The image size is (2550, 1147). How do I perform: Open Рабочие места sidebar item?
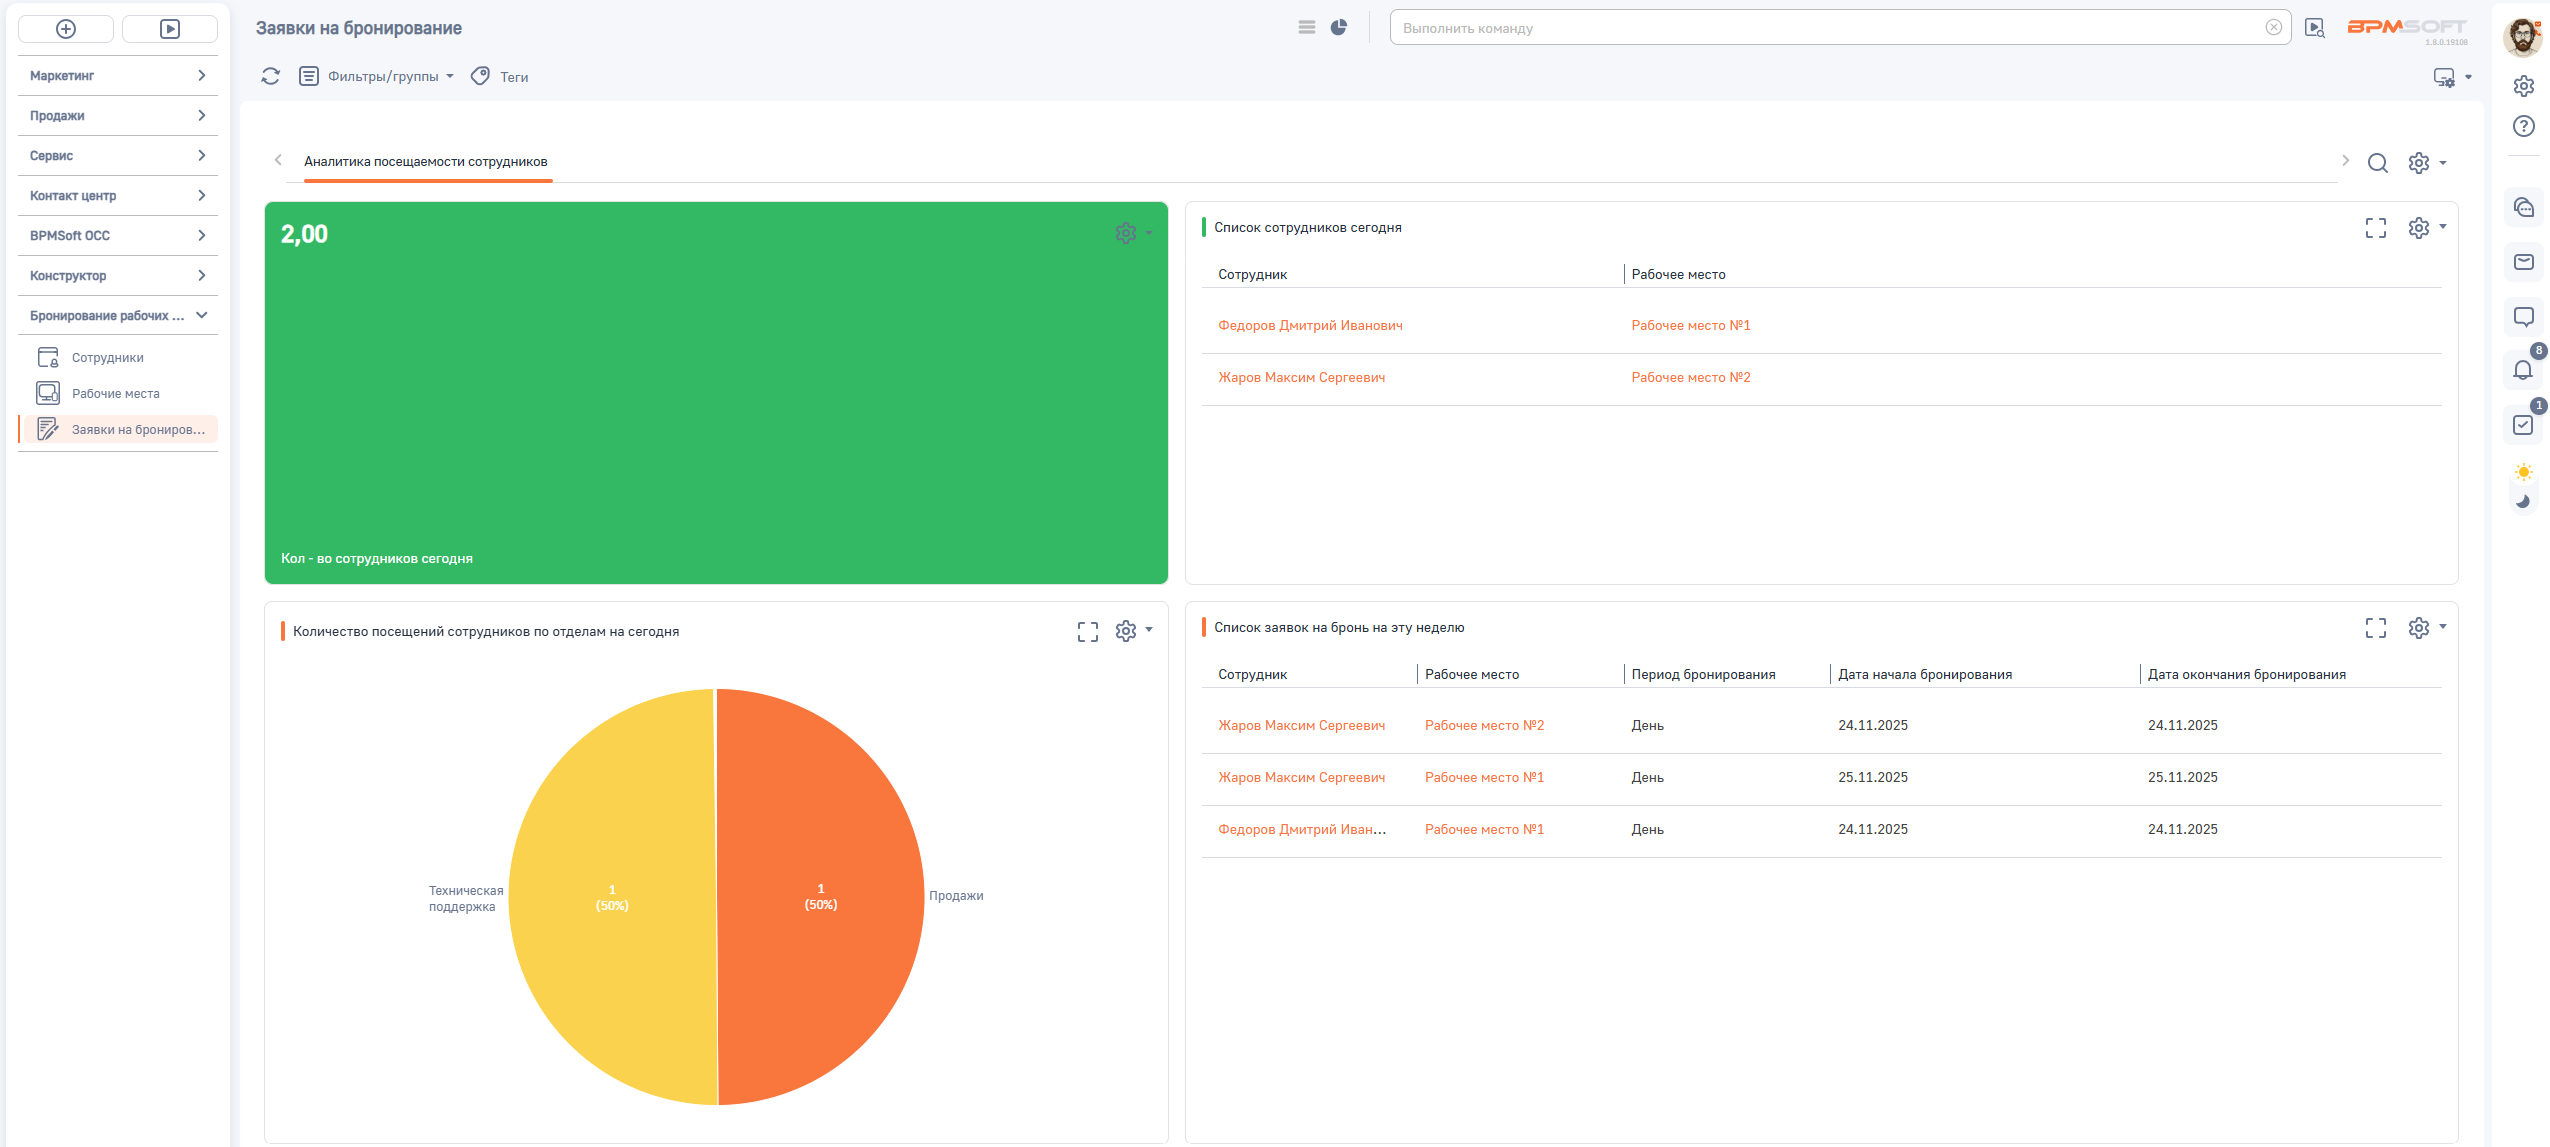115,394
